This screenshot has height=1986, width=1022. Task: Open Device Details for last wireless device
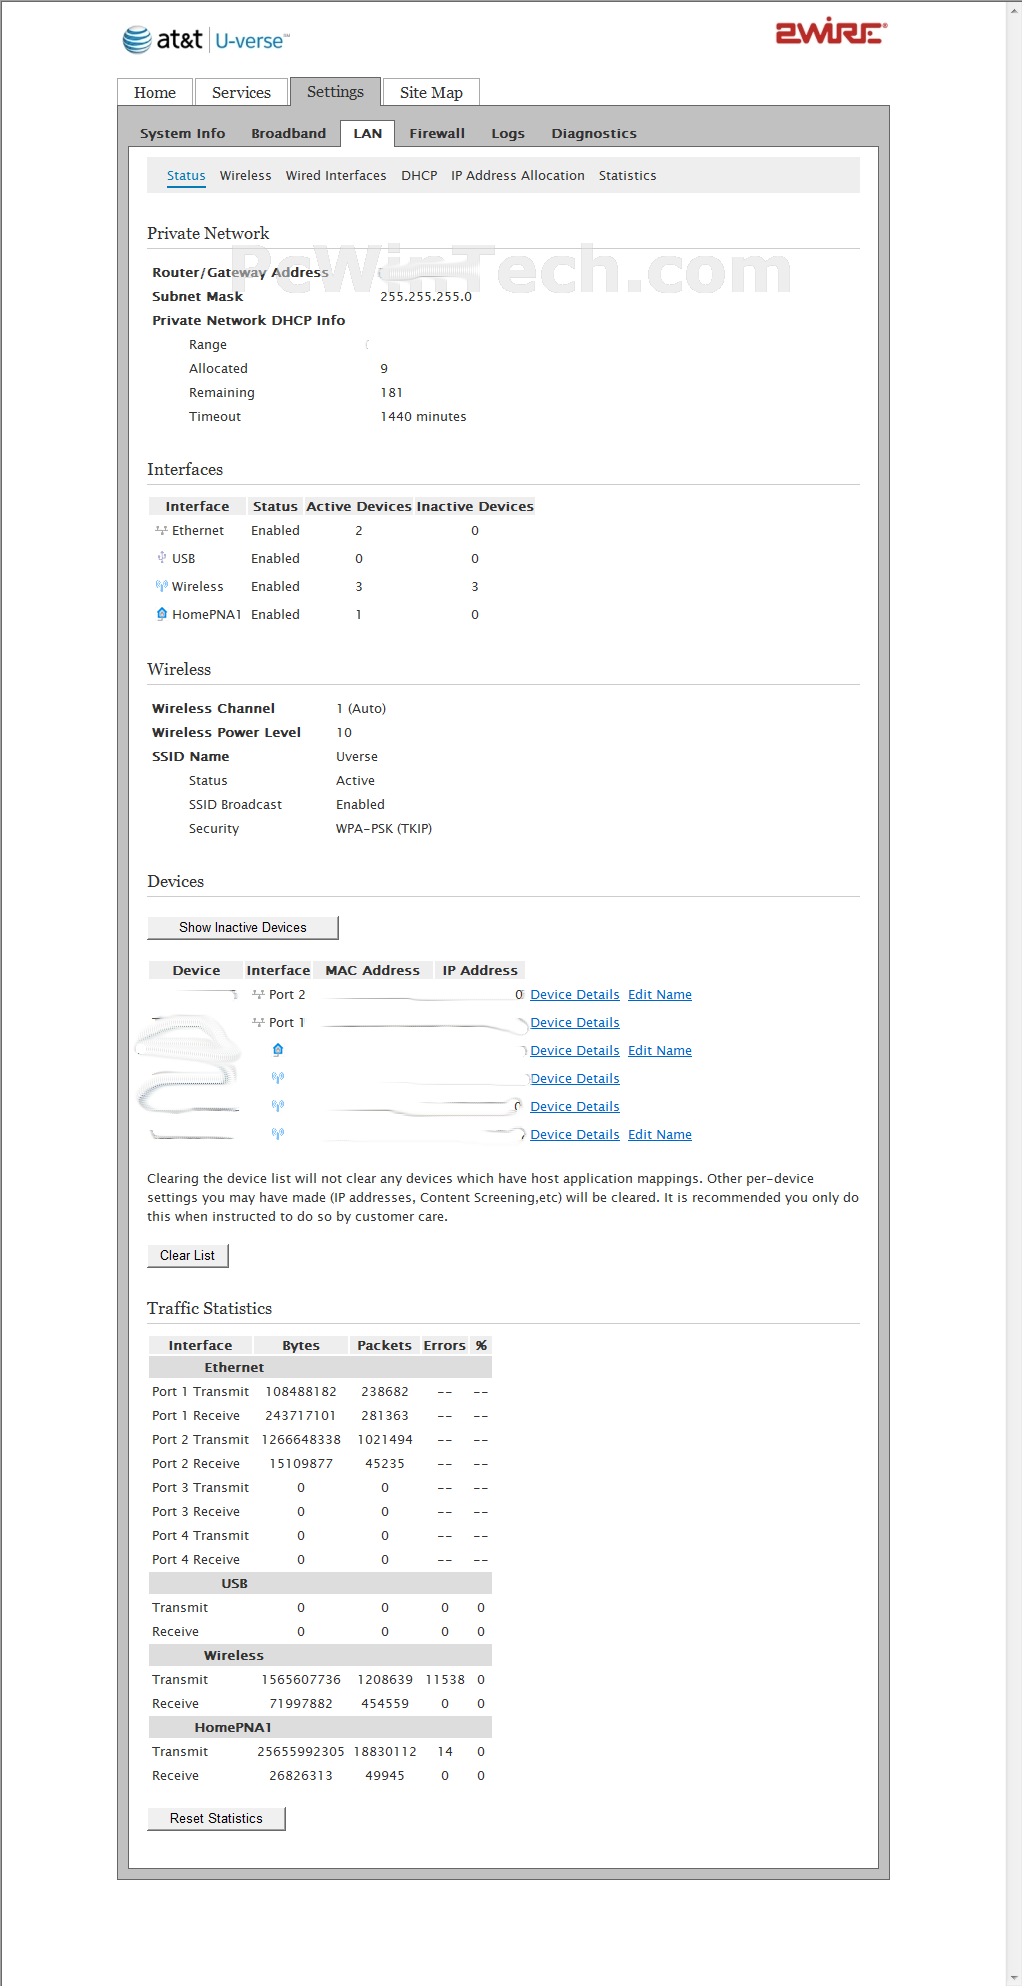(575, 1135)
